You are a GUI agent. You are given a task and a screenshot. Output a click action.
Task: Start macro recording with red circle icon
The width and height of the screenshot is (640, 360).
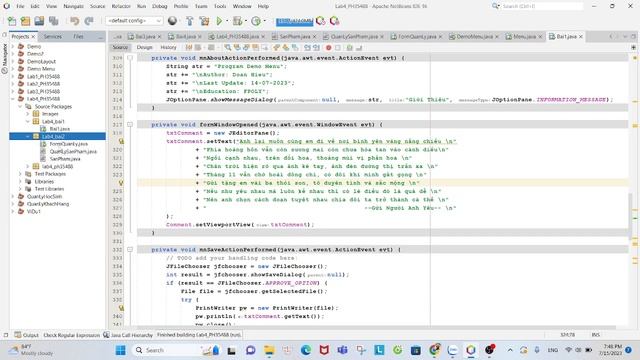coord(328,48)
